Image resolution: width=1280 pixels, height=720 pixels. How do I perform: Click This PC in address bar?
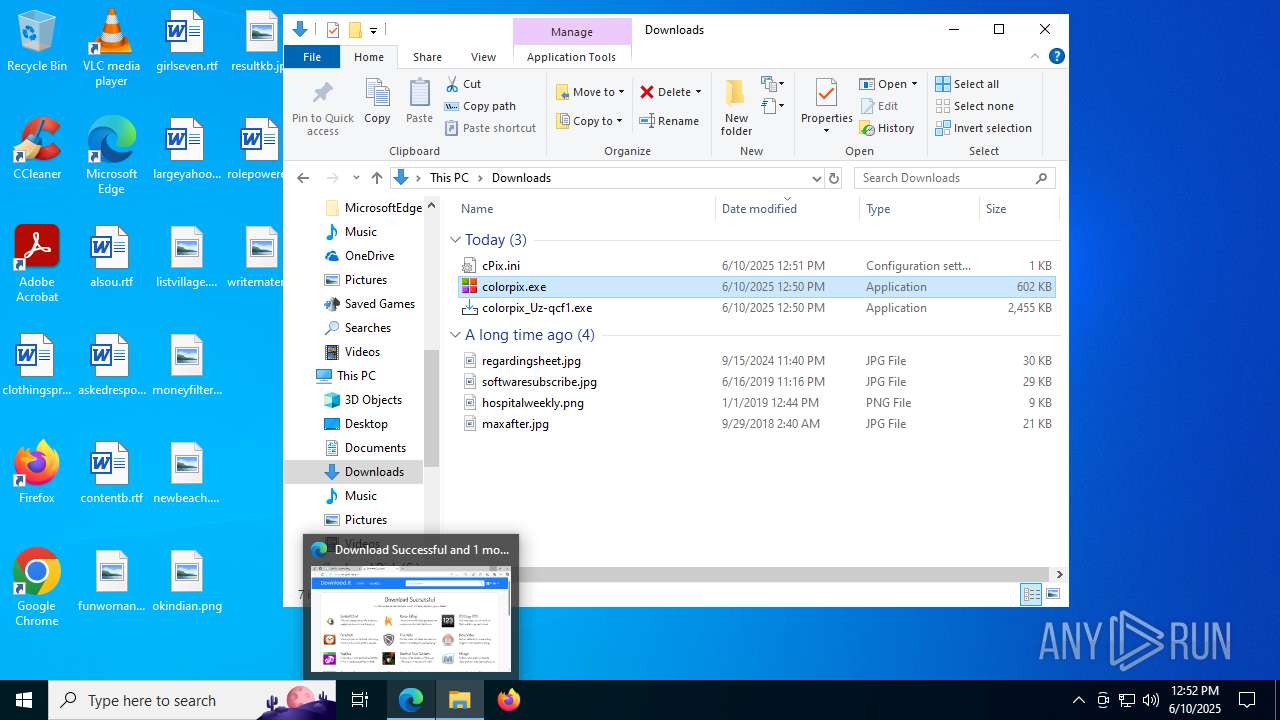[449, 178]
